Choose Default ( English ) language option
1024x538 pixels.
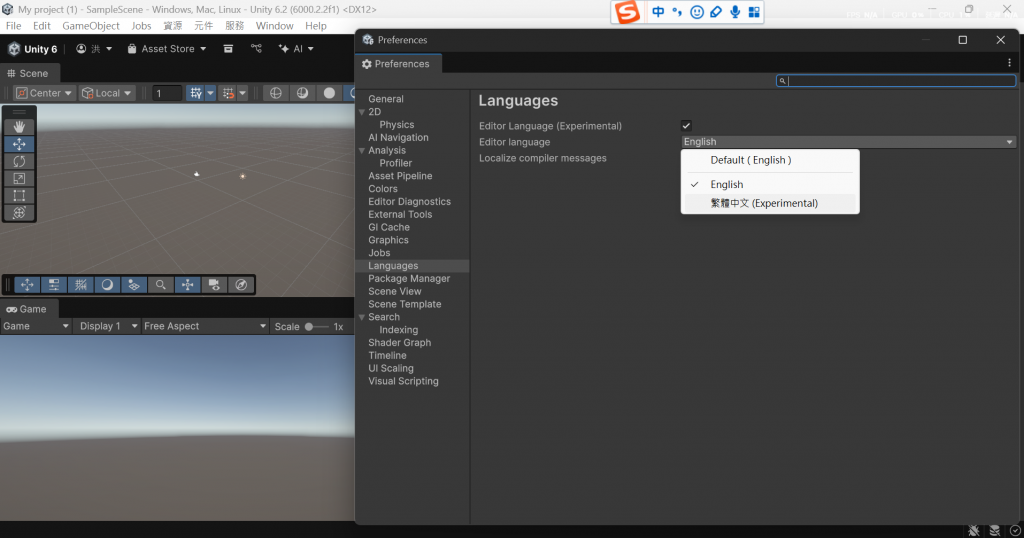[770, 160]
